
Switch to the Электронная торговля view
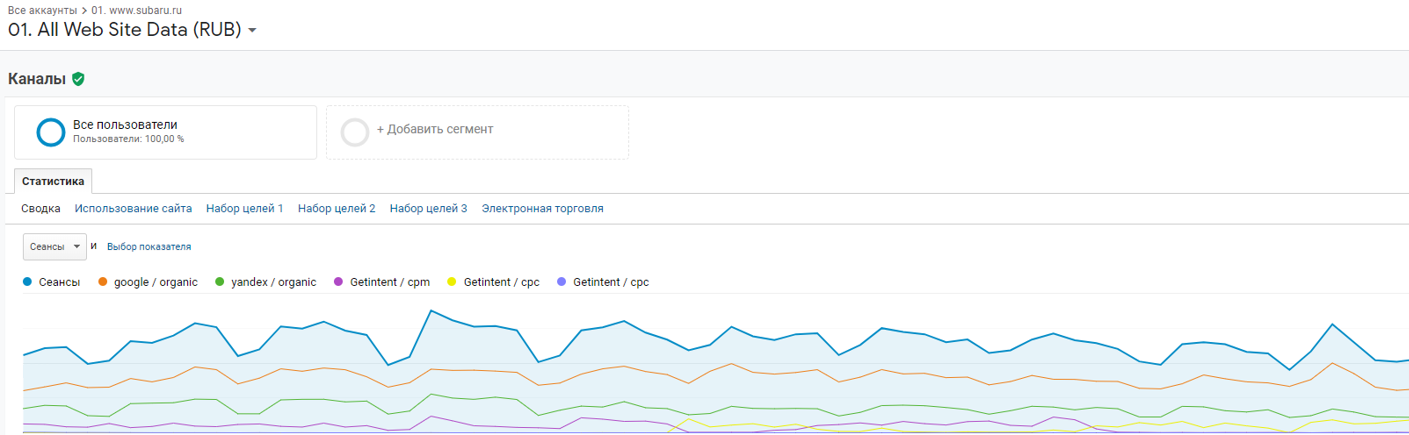tap(542, 209)
